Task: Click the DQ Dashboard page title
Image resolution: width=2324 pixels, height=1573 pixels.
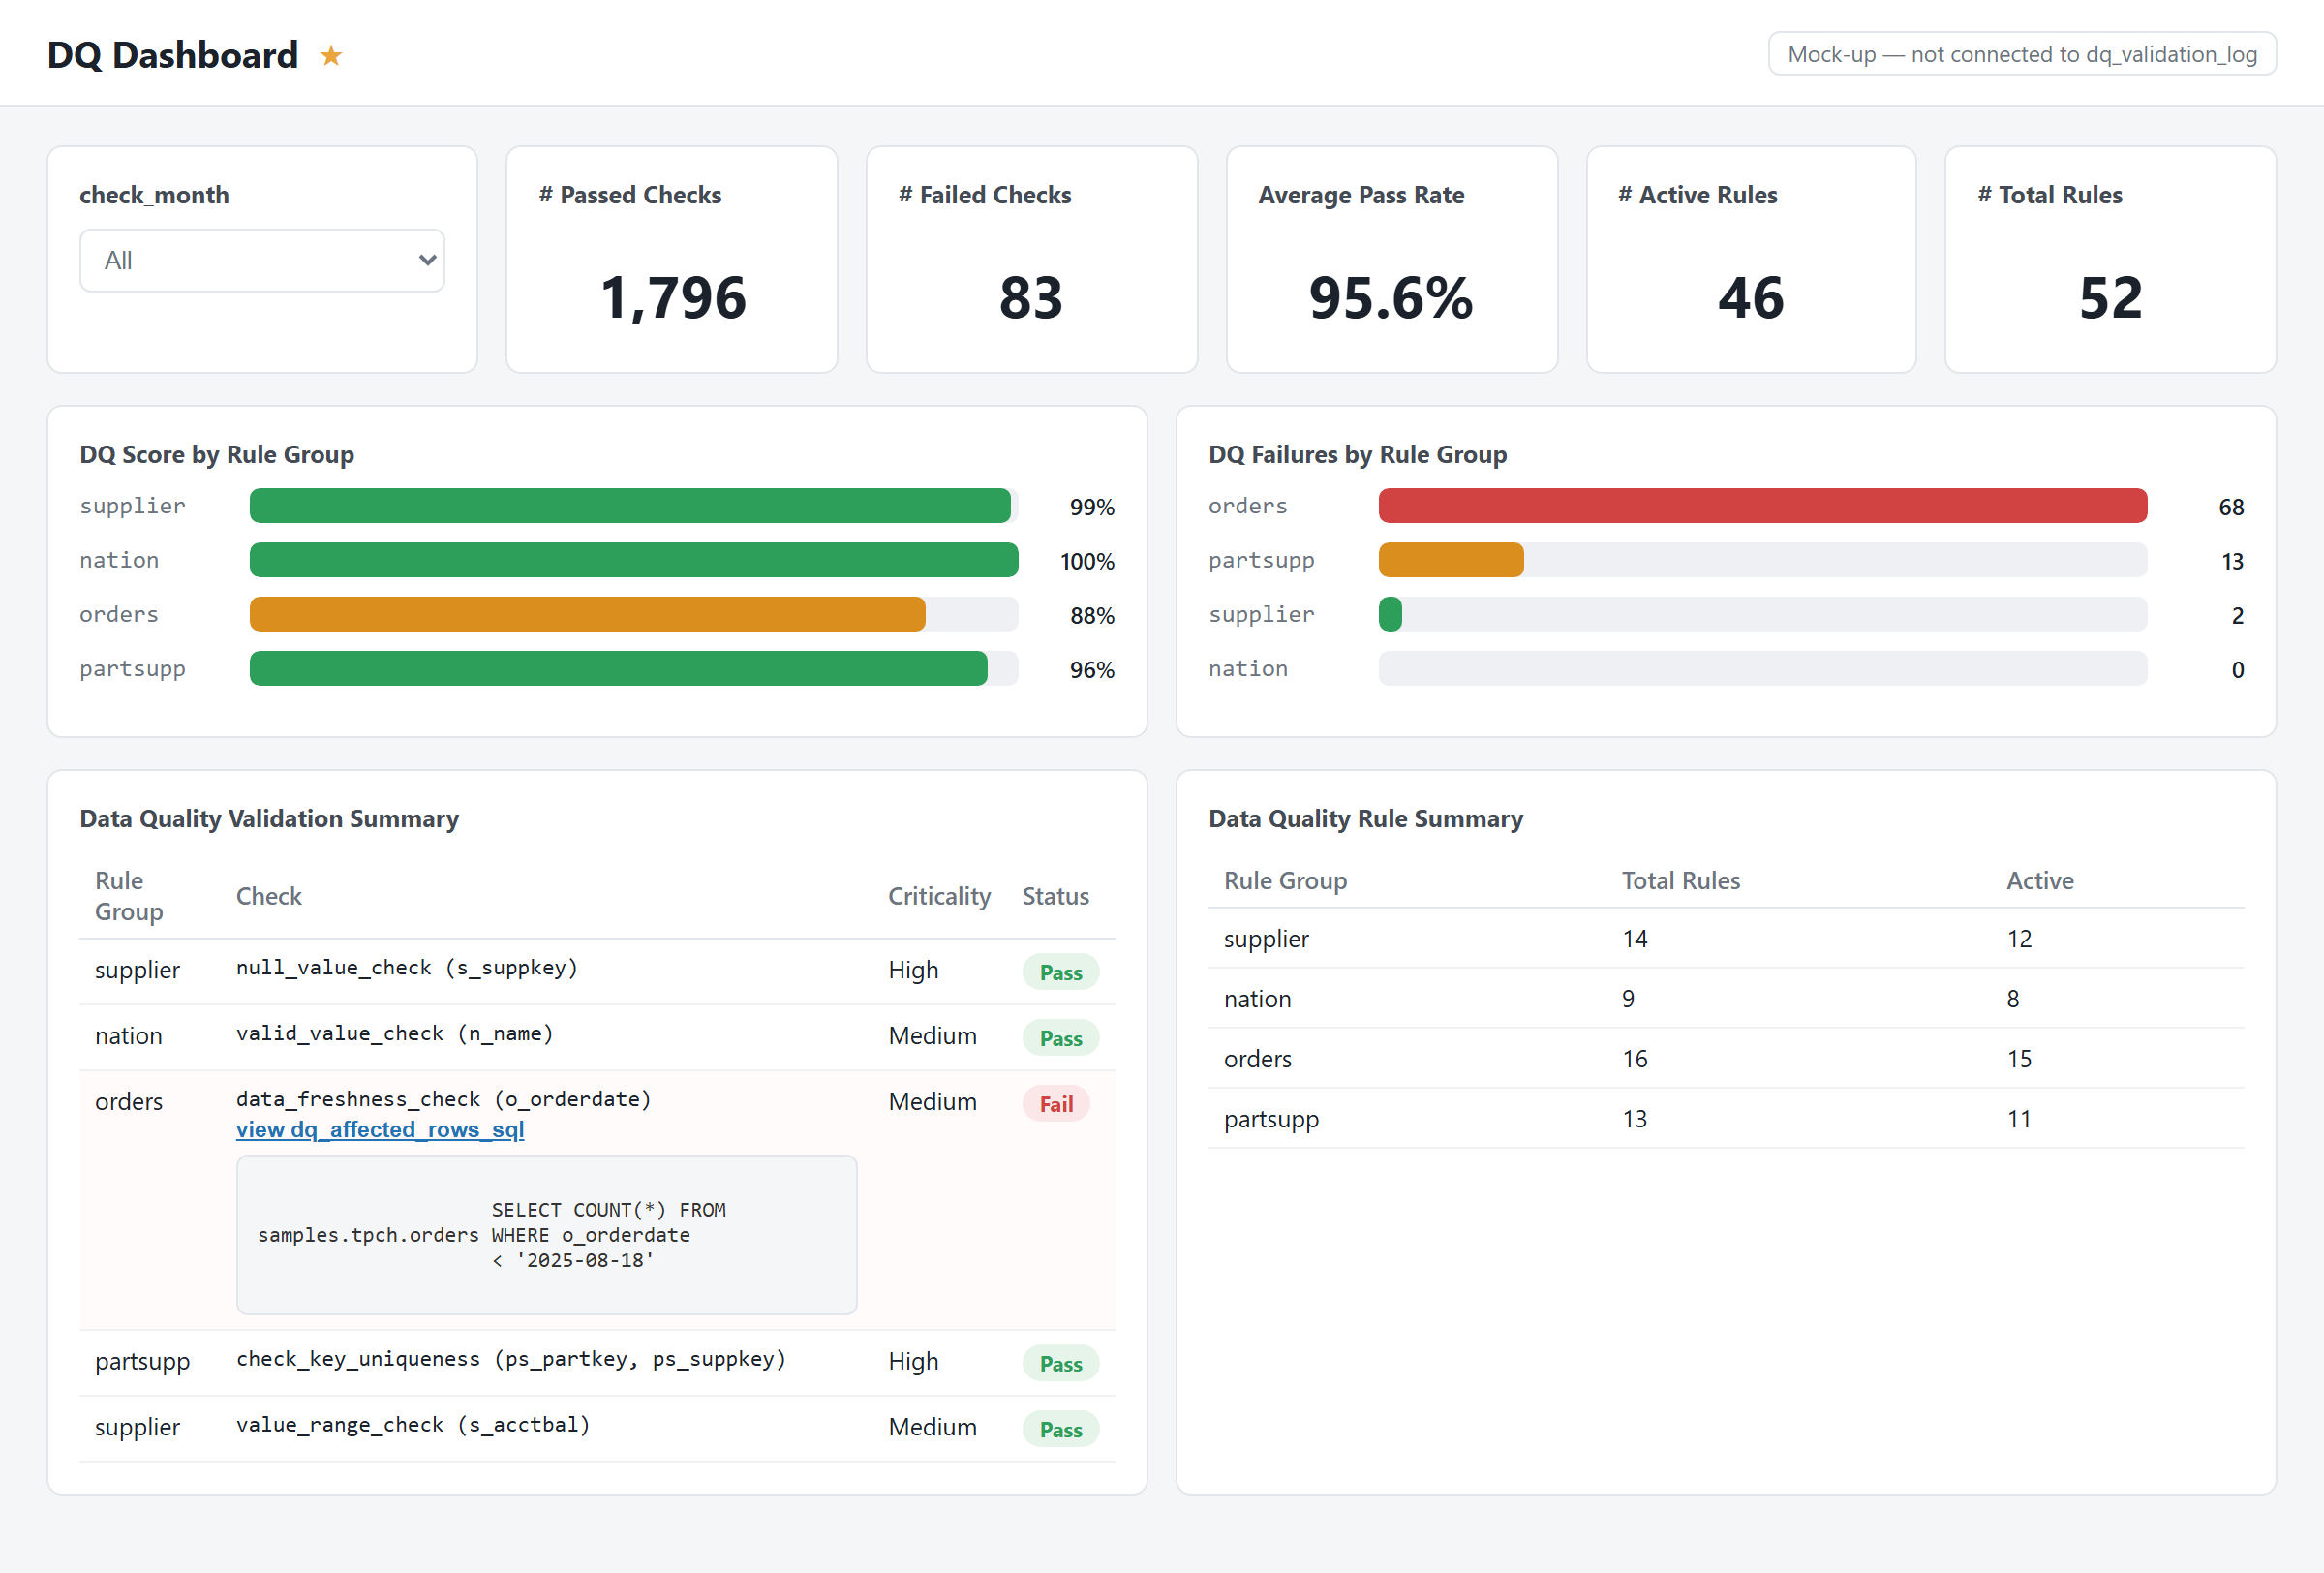Action: pyautogui.click(x=172, y=55)
